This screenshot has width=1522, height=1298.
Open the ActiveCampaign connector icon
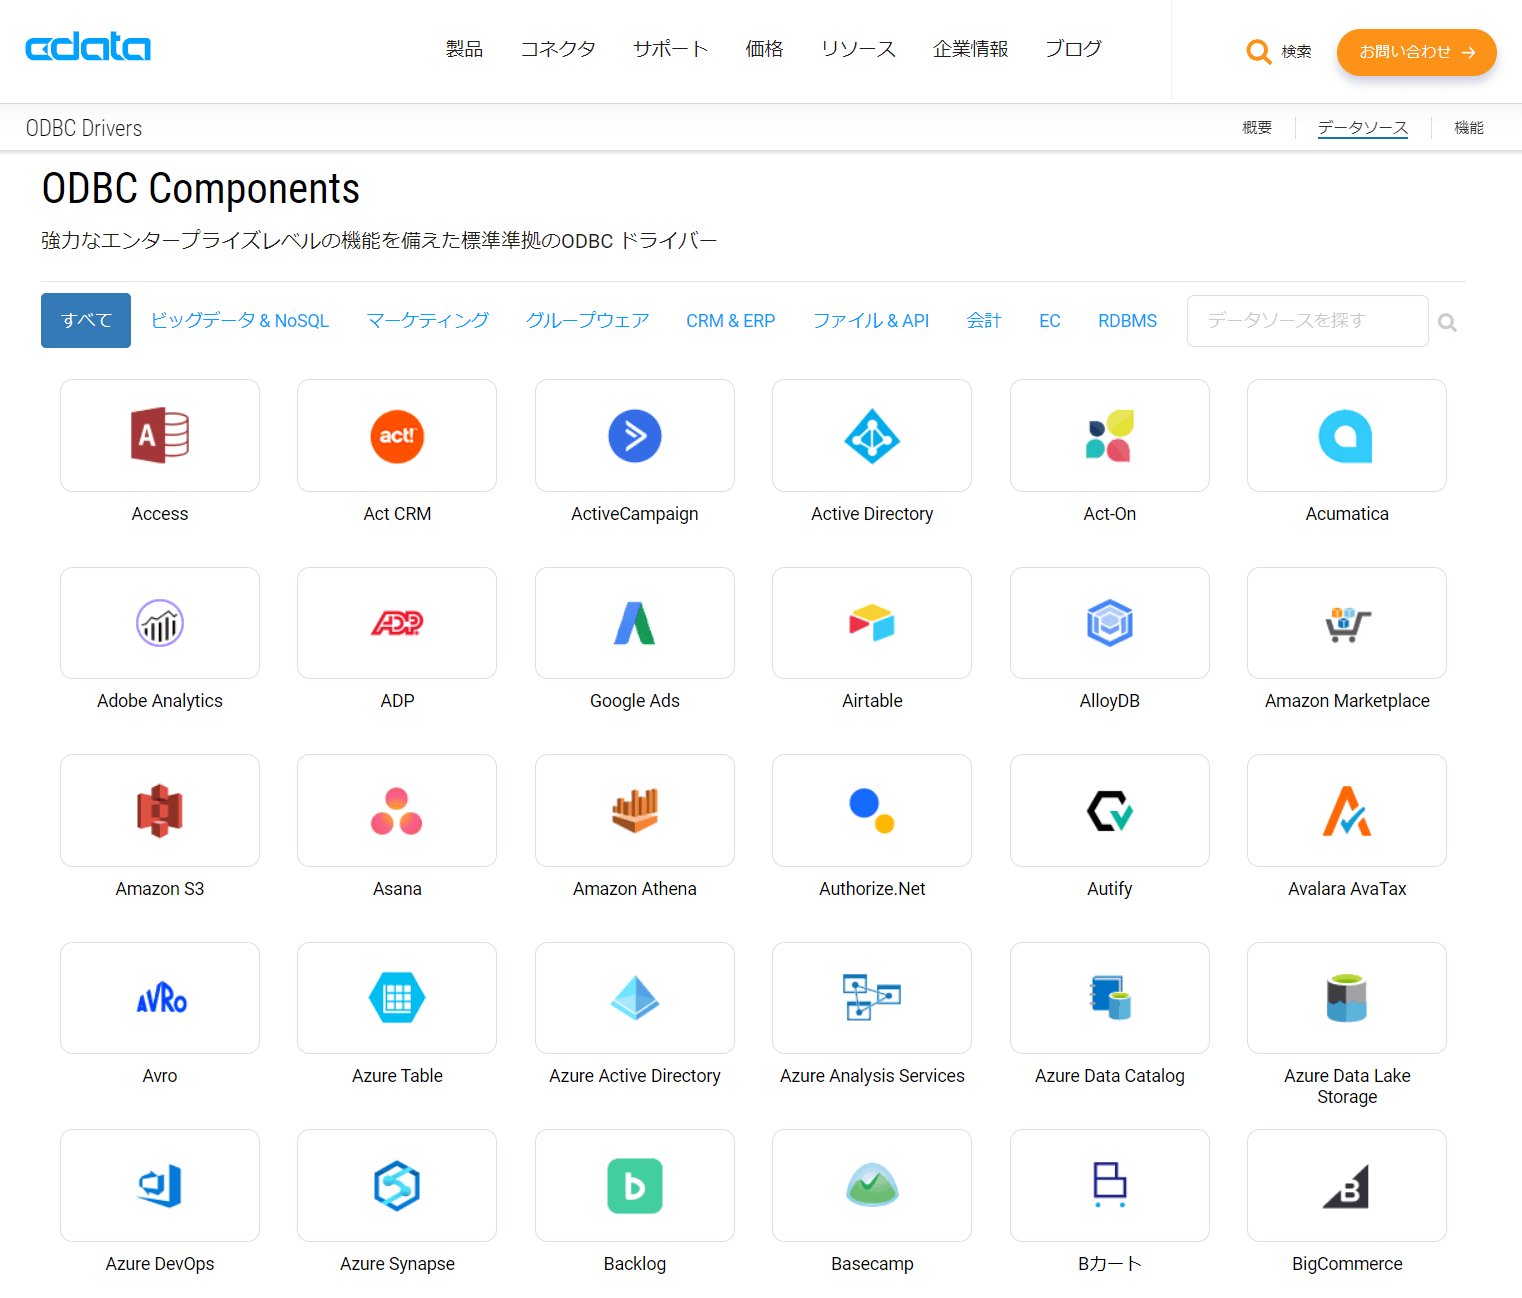635,436
